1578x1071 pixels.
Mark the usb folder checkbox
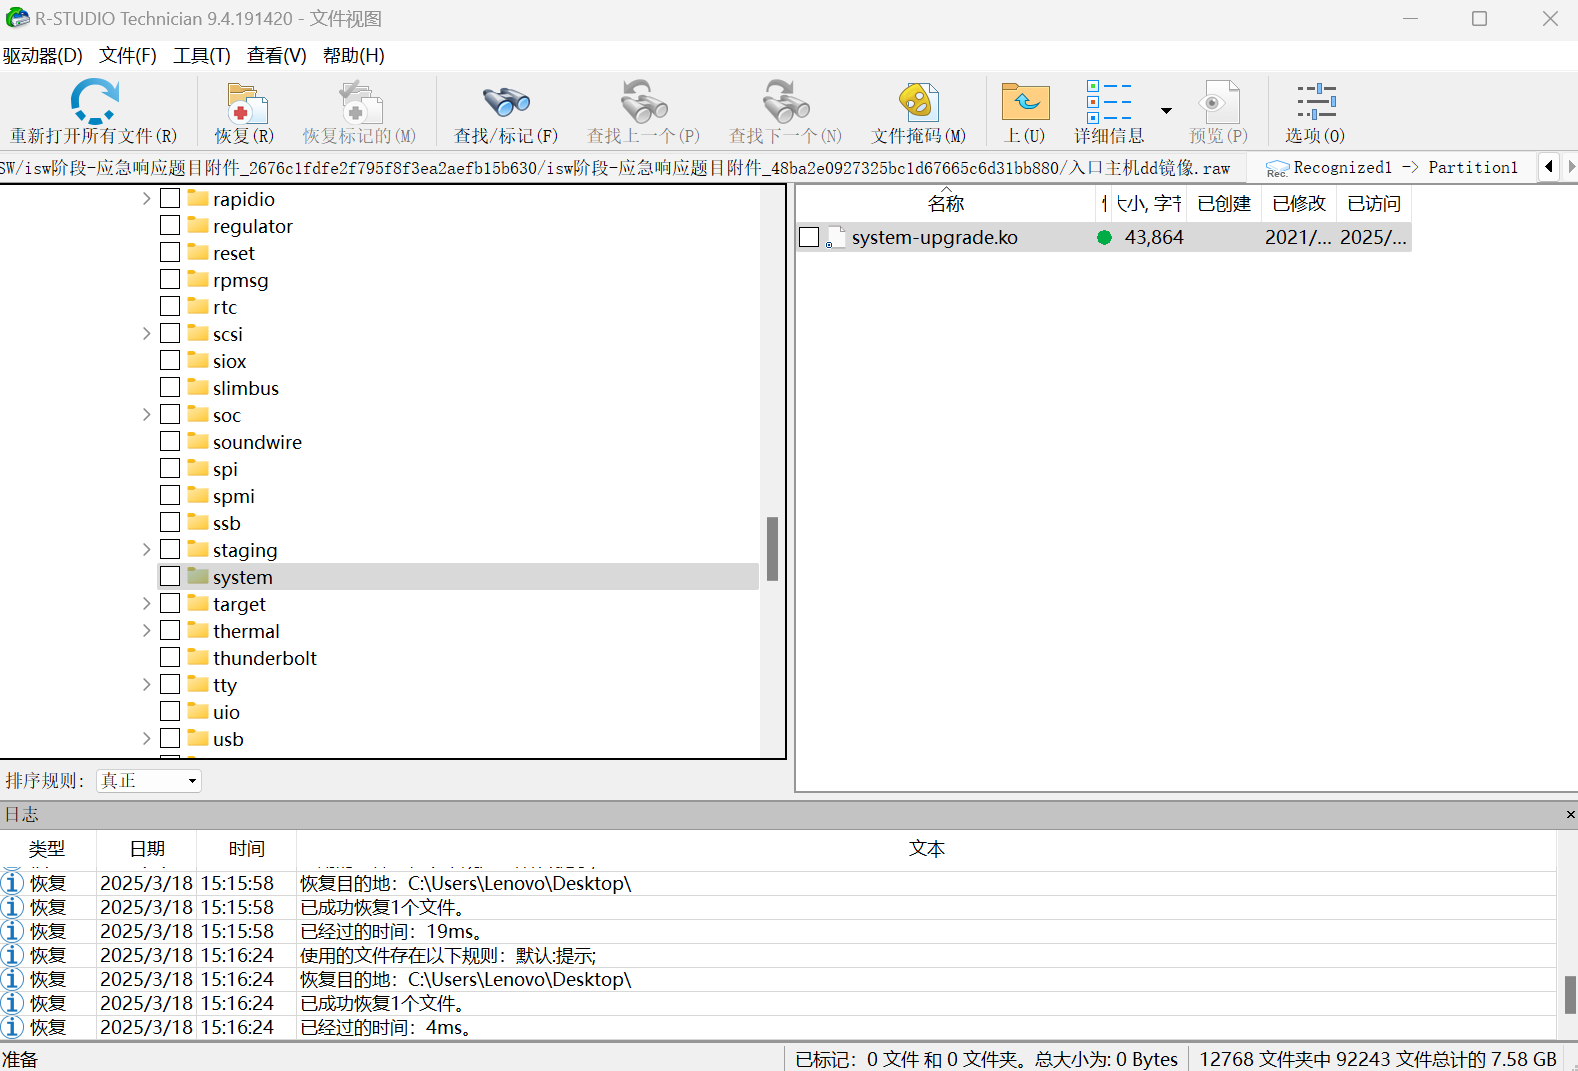(170, 738)
